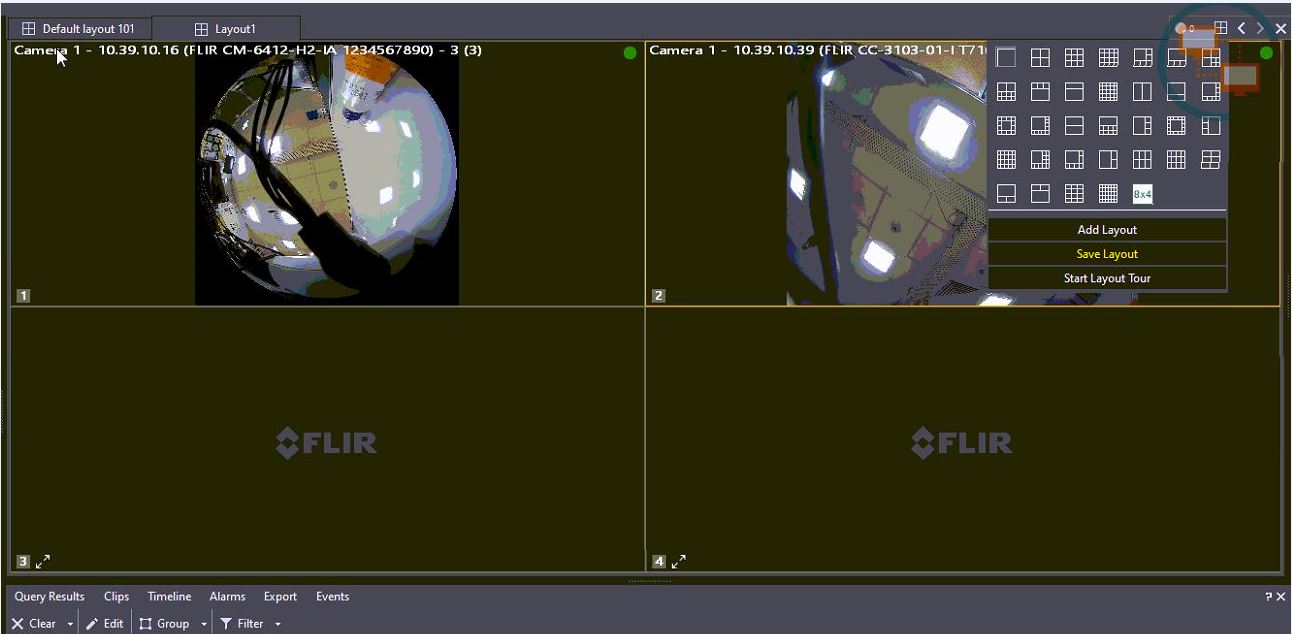Pick the layout with one large left pane
The height and width of the screenshot is (634, 1292).
[x=1142, y=125]
